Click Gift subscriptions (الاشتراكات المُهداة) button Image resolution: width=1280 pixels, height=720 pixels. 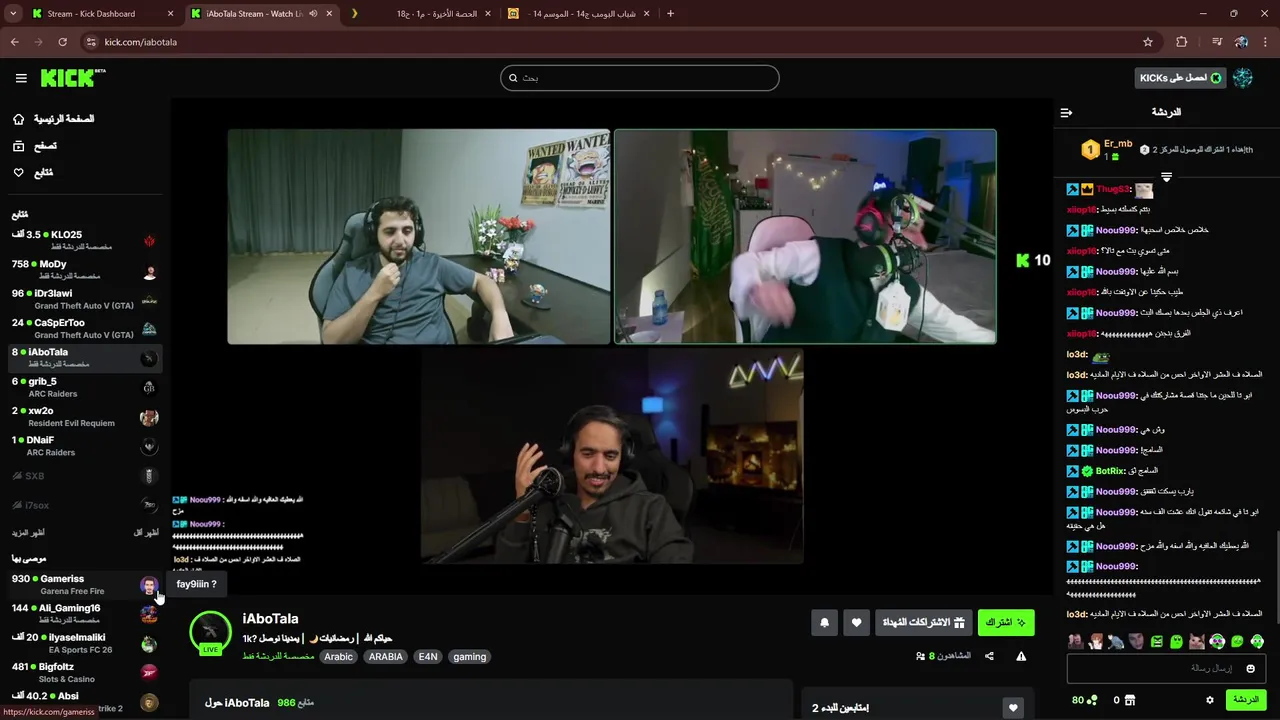[924, 622]
